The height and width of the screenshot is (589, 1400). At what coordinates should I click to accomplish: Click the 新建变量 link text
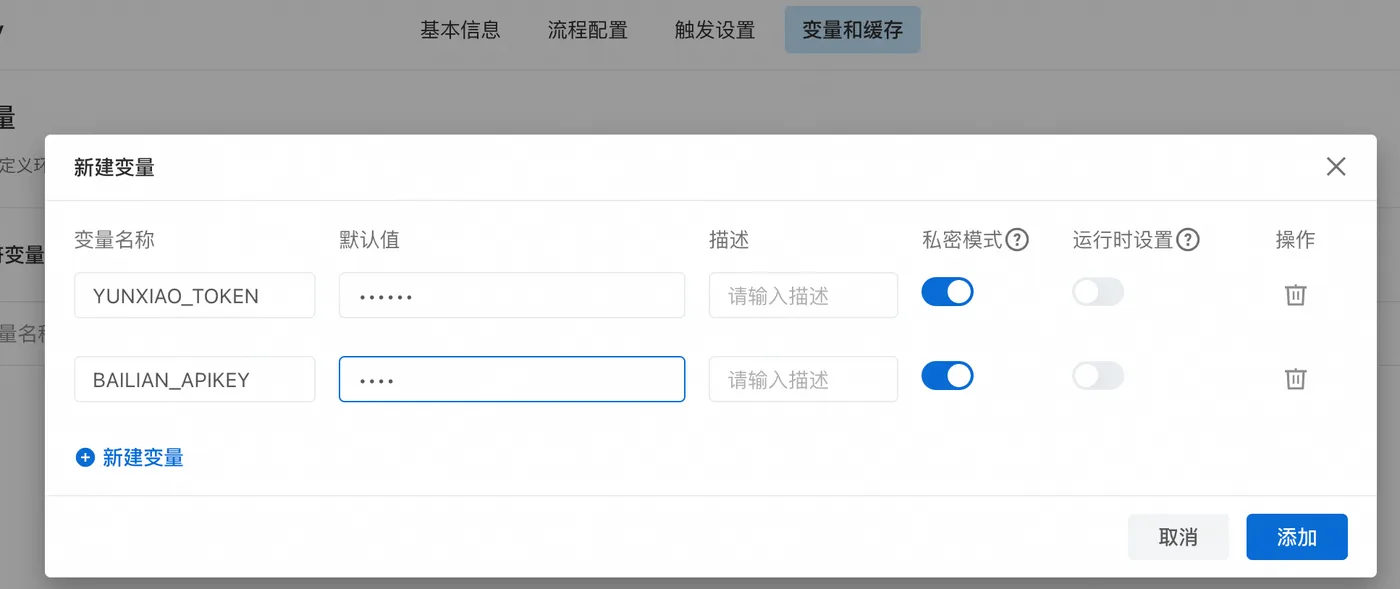[143, 458]
